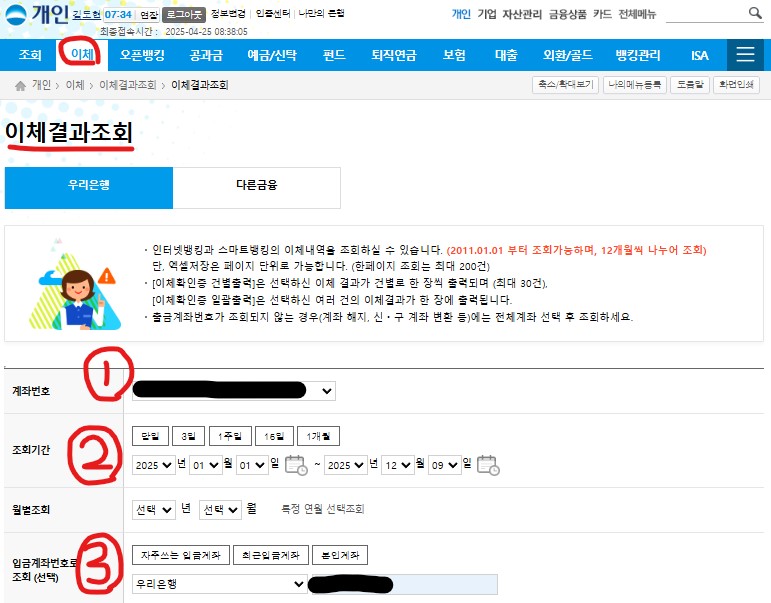Viewport: 771px width, 603px height.
Task: Open end year 2025 dropdown
Action: [346, 465]
